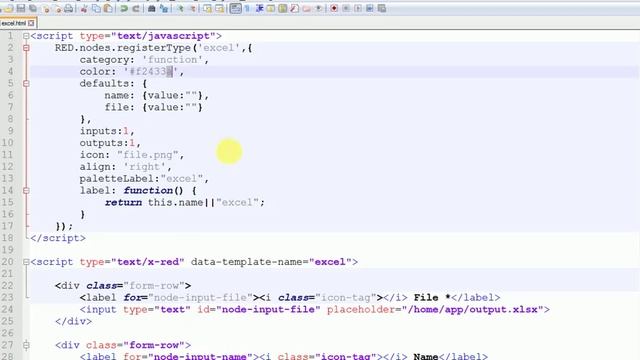Save the current recorded macro
The width and height of the screenshot is (640, 360).
pos(382,8)
